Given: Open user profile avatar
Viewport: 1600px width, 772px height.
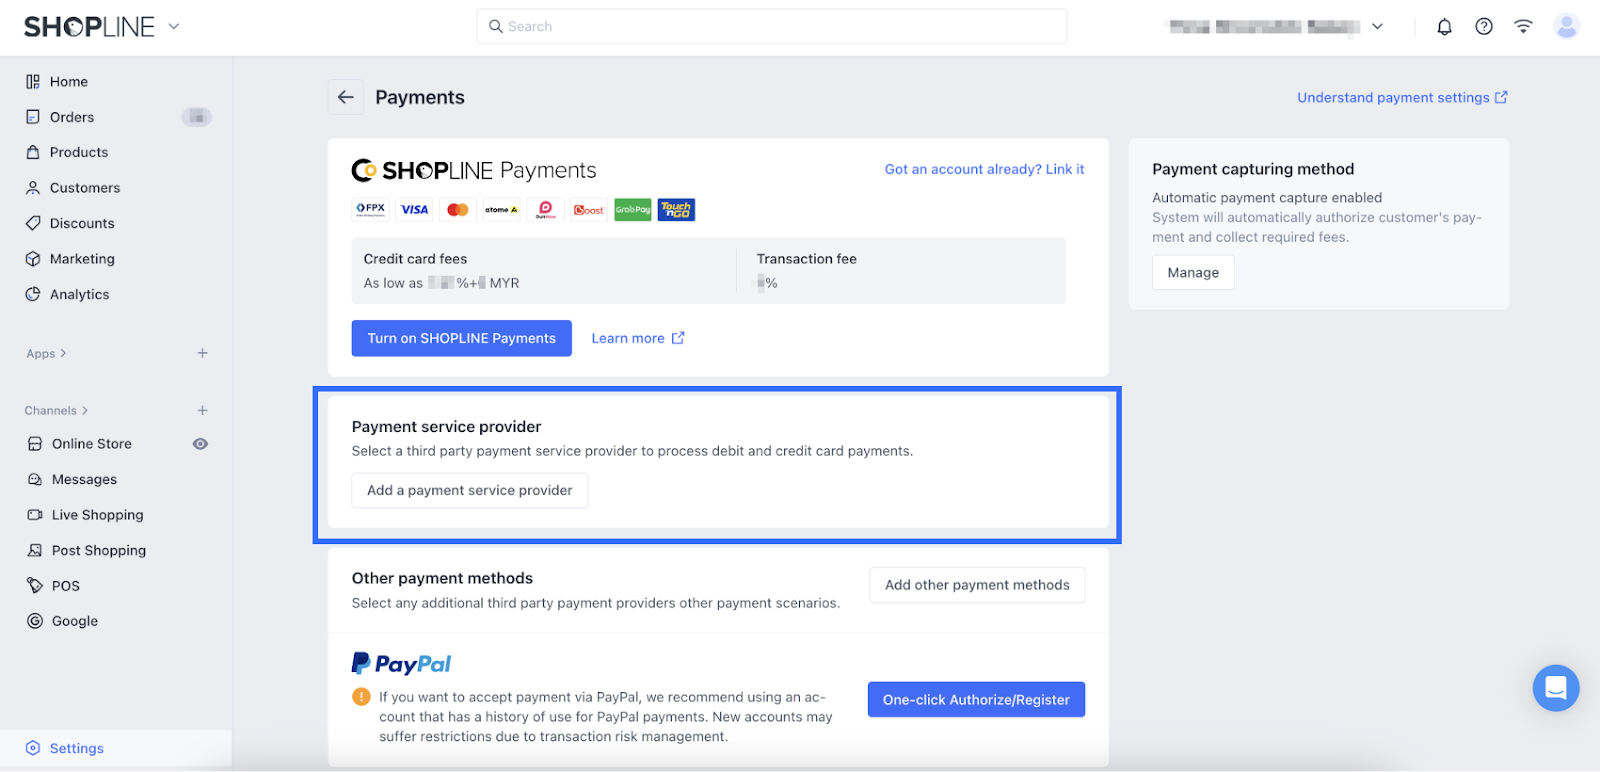Looking at the screenshot, I should 1567,27.
